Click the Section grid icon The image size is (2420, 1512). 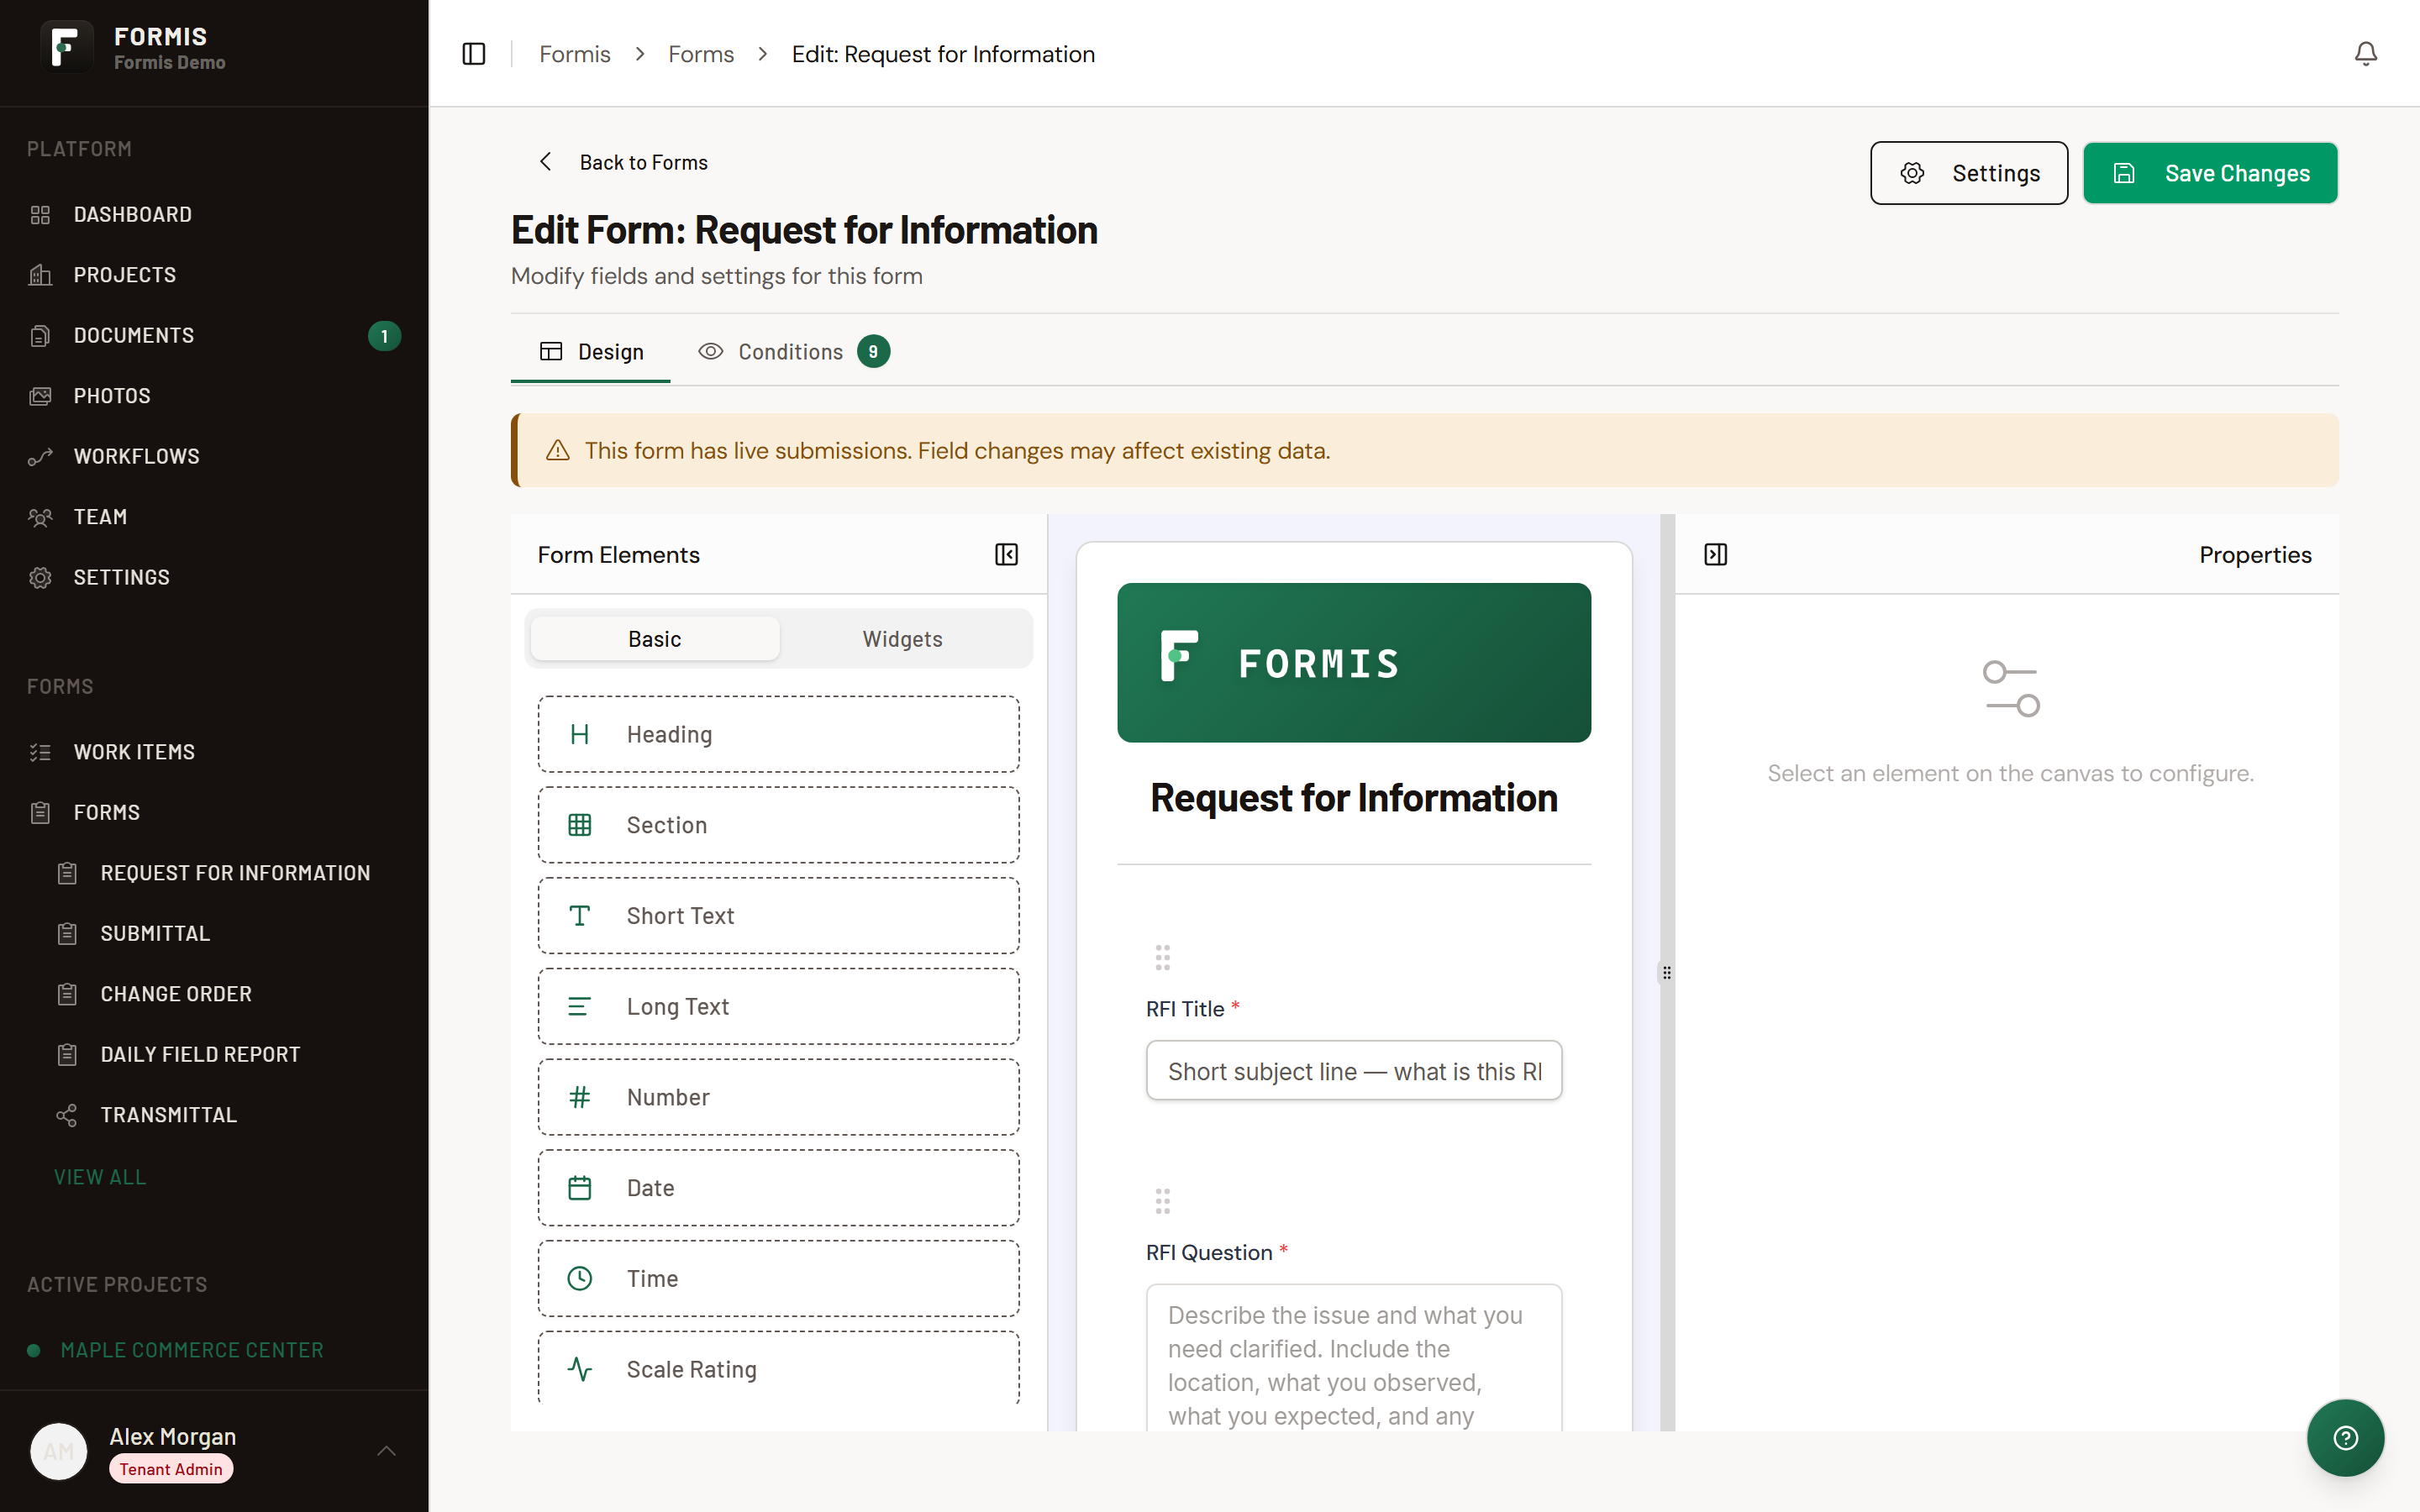pyautogui.click(x=580, y=825)
